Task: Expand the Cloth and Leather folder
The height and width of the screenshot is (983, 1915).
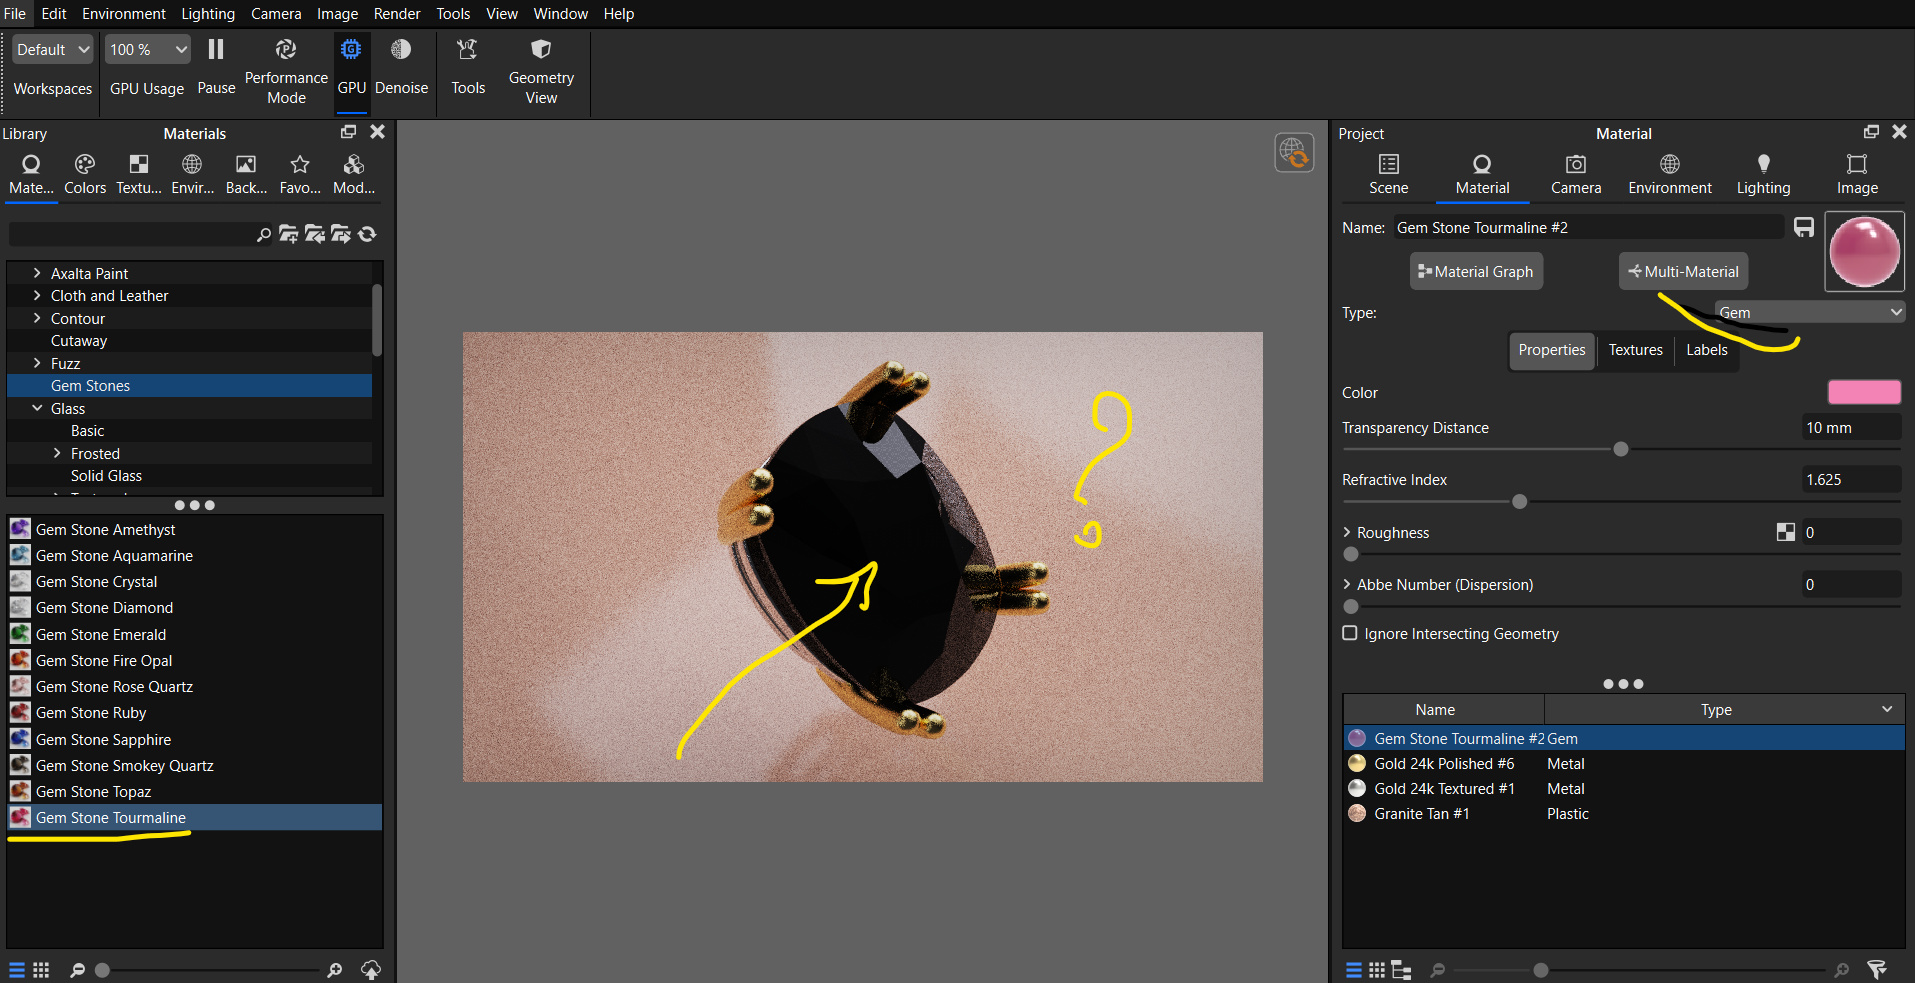Action: tap(37, 295)
